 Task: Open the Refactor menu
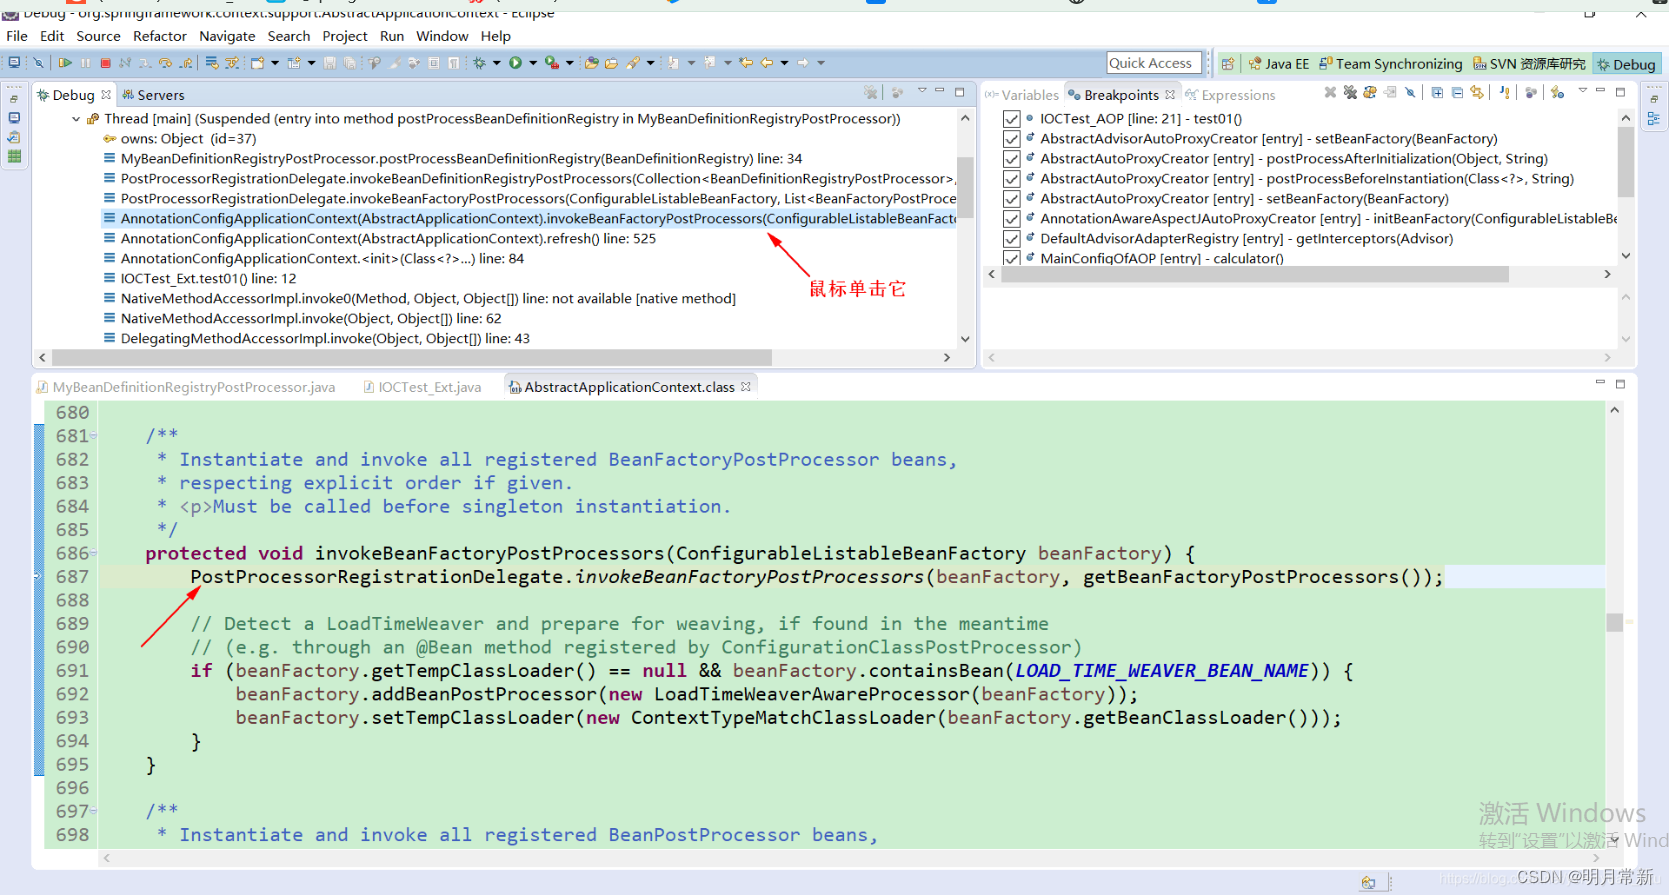click(160, 36)
